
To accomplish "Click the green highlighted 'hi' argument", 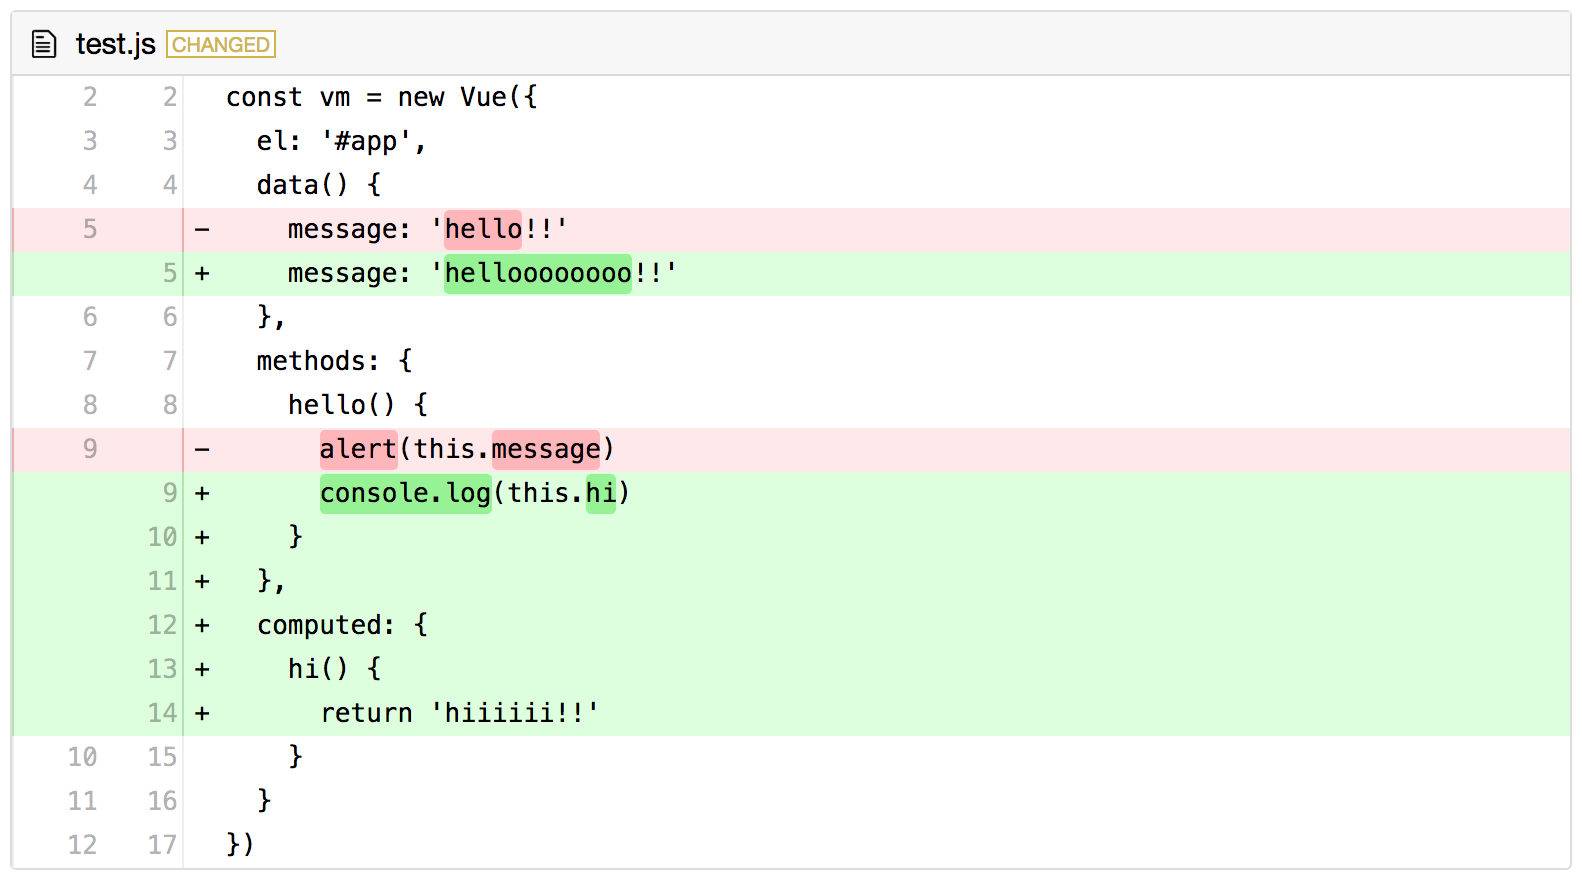I will [601, 493].
